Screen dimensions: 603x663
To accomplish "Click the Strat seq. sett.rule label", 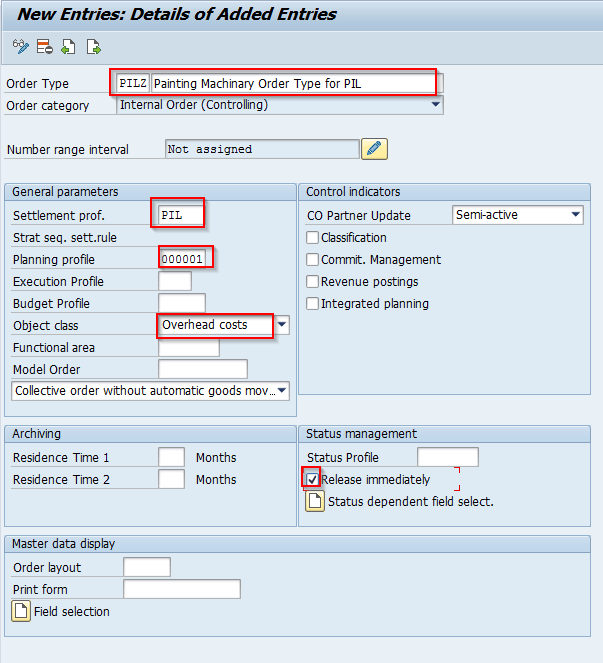I will [65, 238].
